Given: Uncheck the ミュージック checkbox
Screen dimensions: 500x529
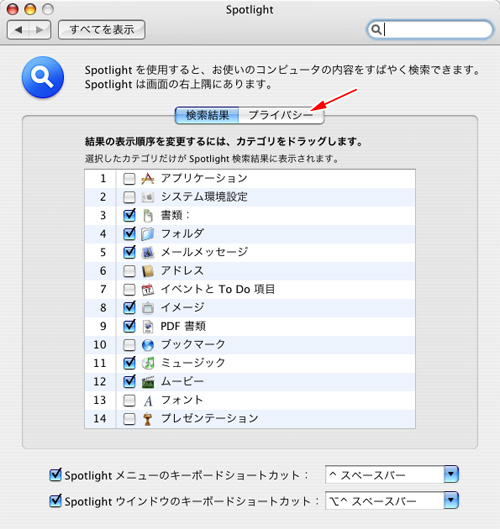Looking at the screenshot, I should 129,363.
